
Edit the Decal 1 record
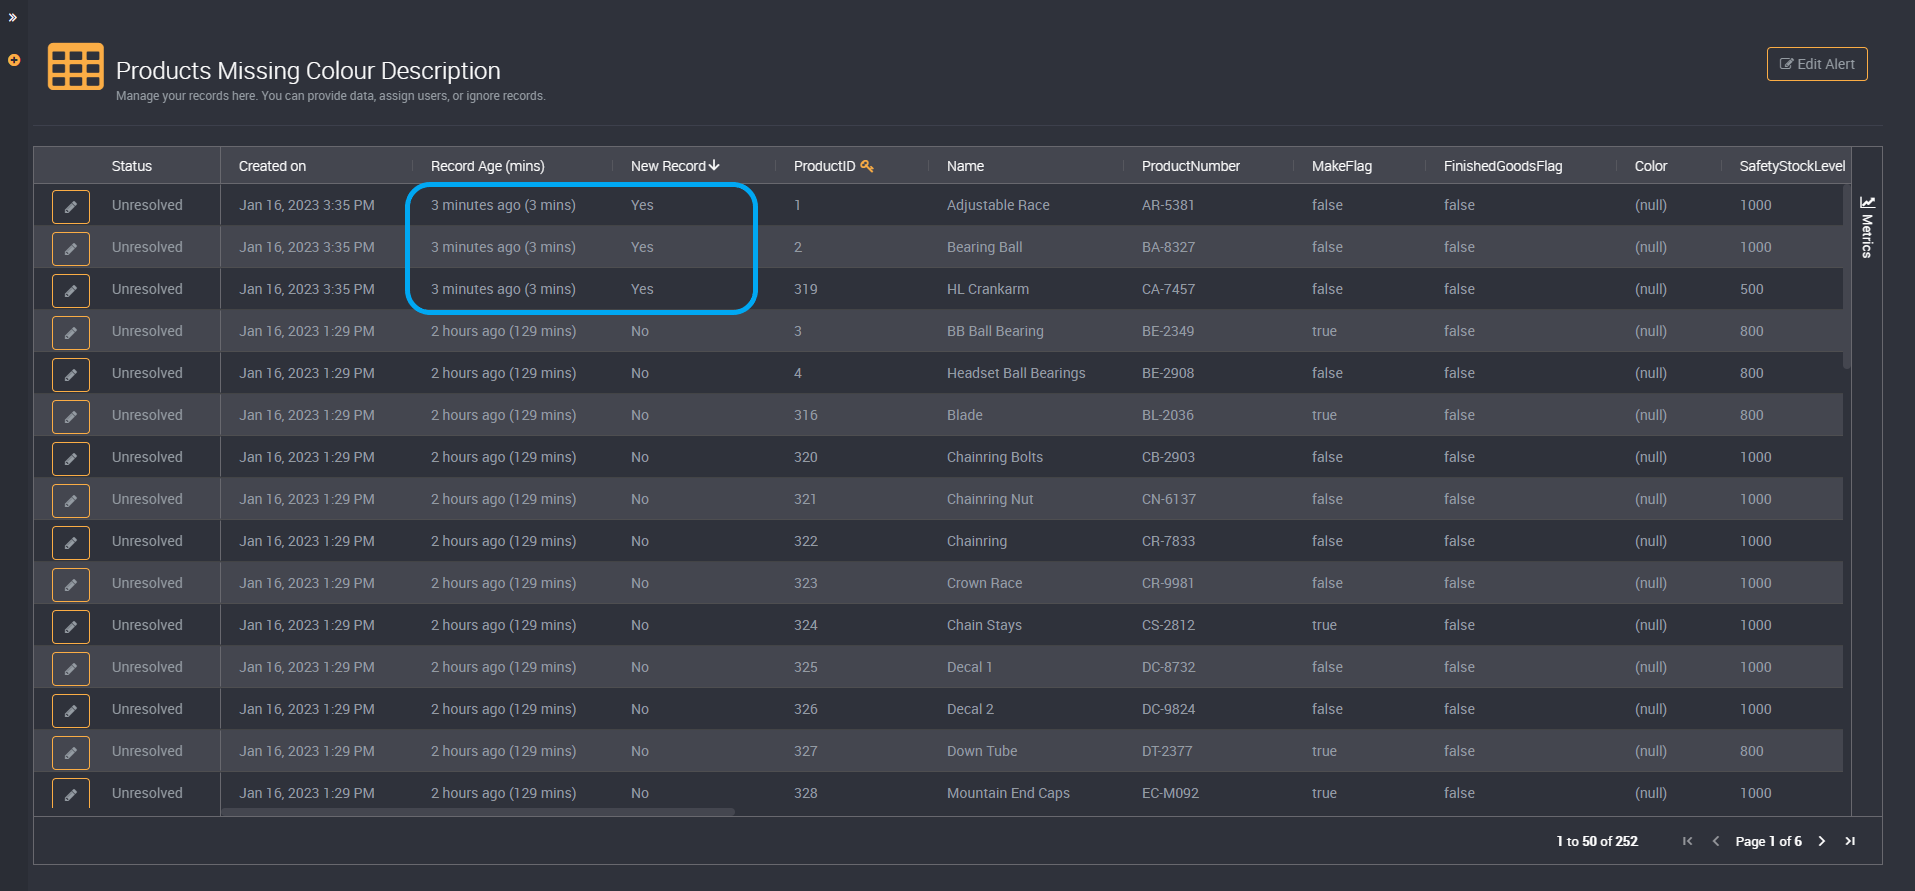[x=71, y=668]
